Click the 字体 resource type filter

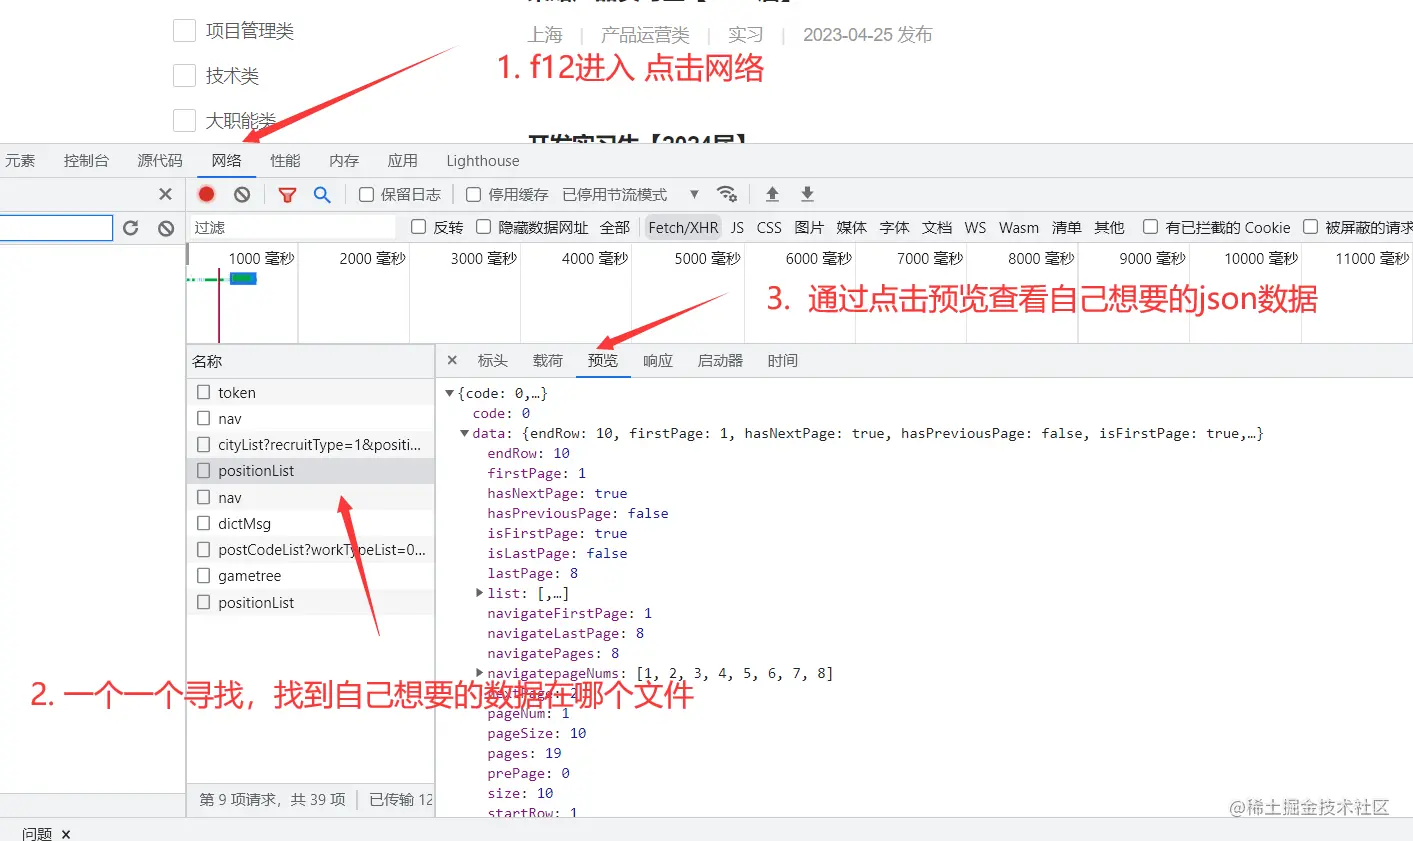coord(894,227)
